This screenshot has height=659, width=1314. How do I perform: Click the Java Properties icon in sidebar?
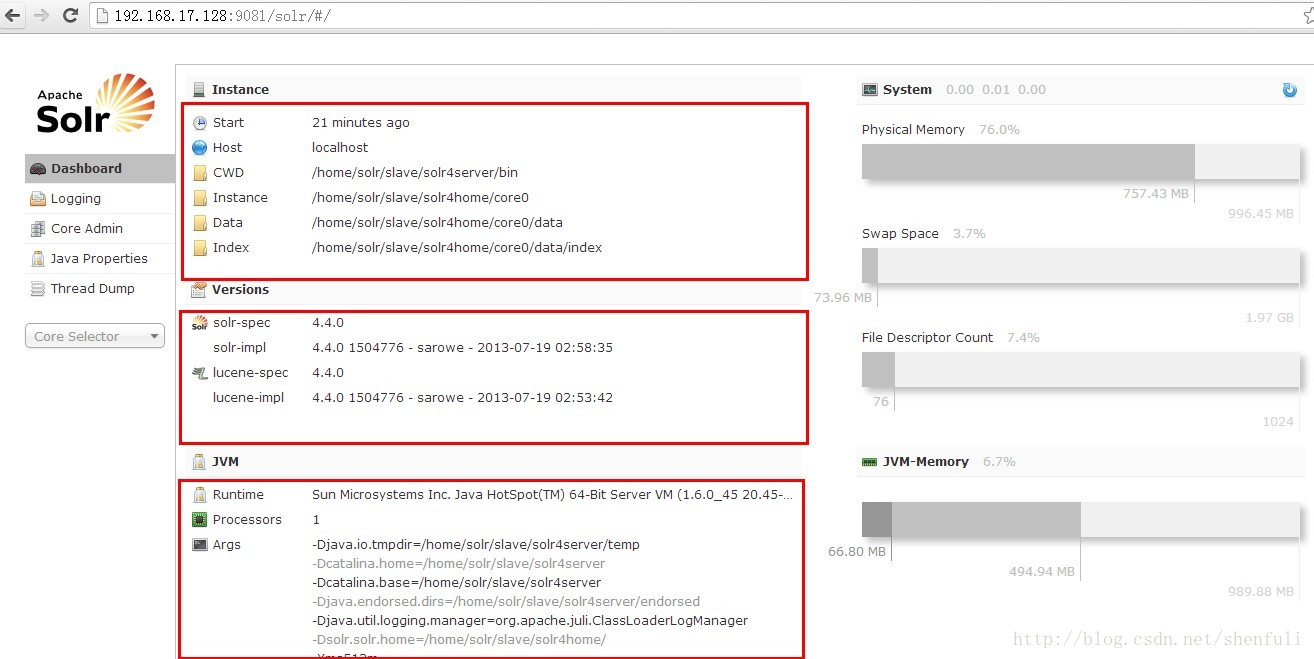pos(38,258)
